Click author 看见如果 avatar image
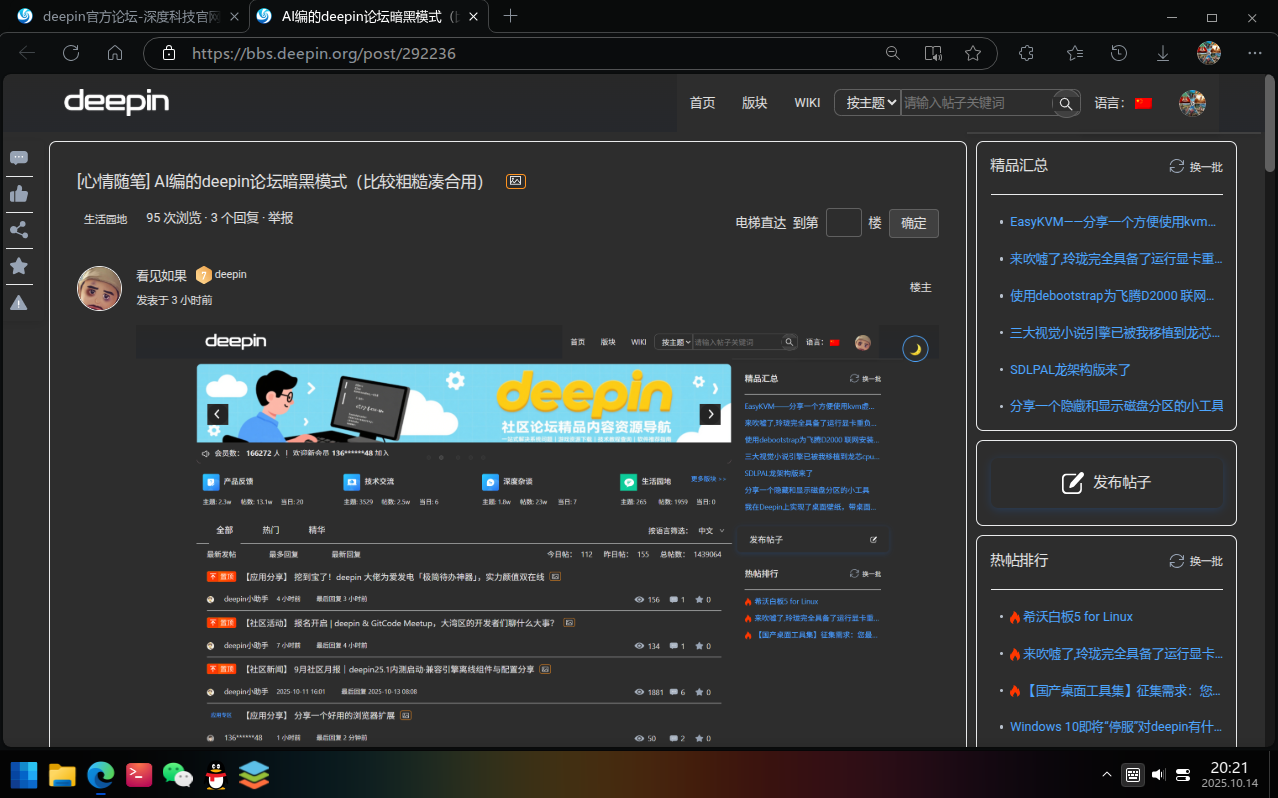Image resolution: width=1278 pixels, height=798 pixels. [99, 288]
